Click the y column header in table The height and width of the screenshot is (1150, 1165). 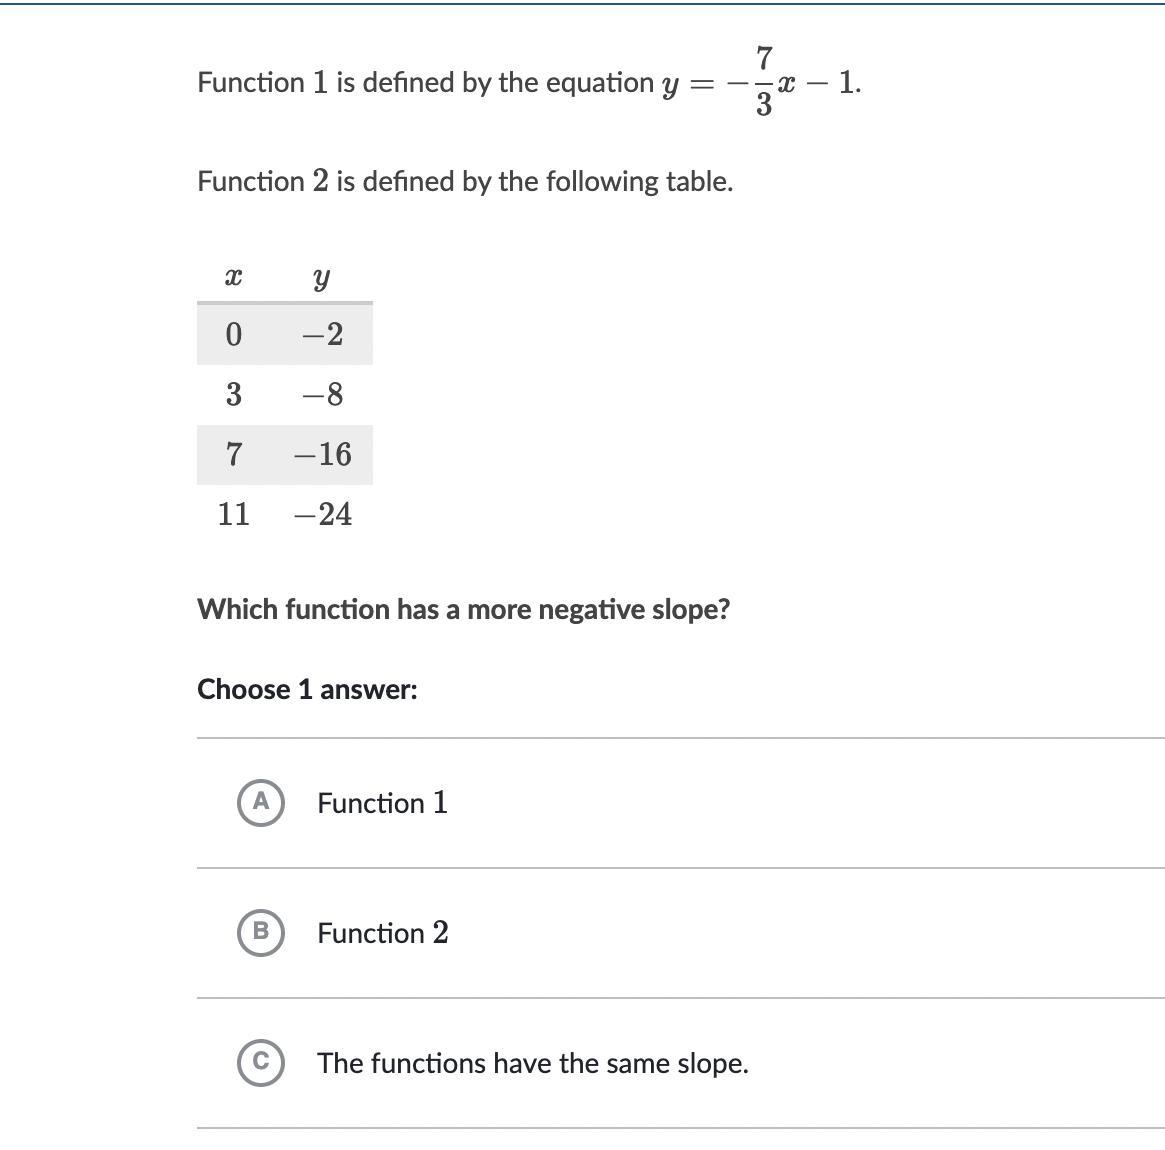point(321,278)
